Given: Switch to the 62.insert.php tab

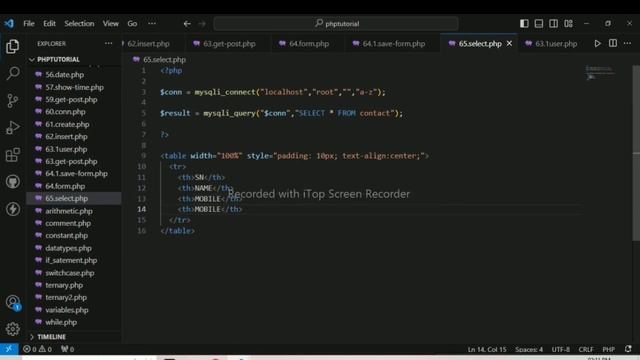Looking at the screenshot, I should pyautogui.click(x=148, y=44).
